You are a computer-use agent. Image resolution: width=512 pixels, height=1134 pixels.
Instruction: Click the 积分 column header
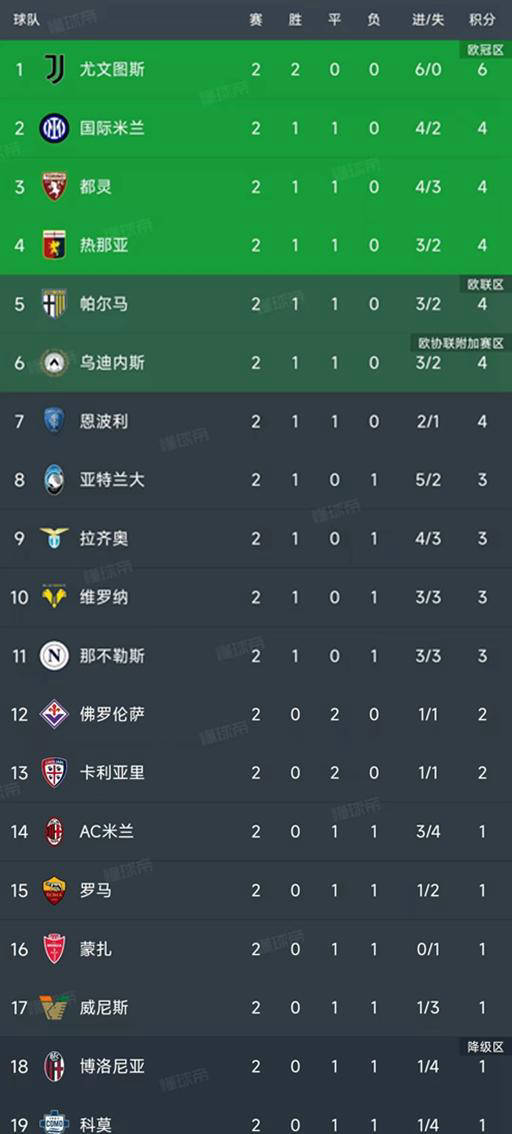click(482, 20)
